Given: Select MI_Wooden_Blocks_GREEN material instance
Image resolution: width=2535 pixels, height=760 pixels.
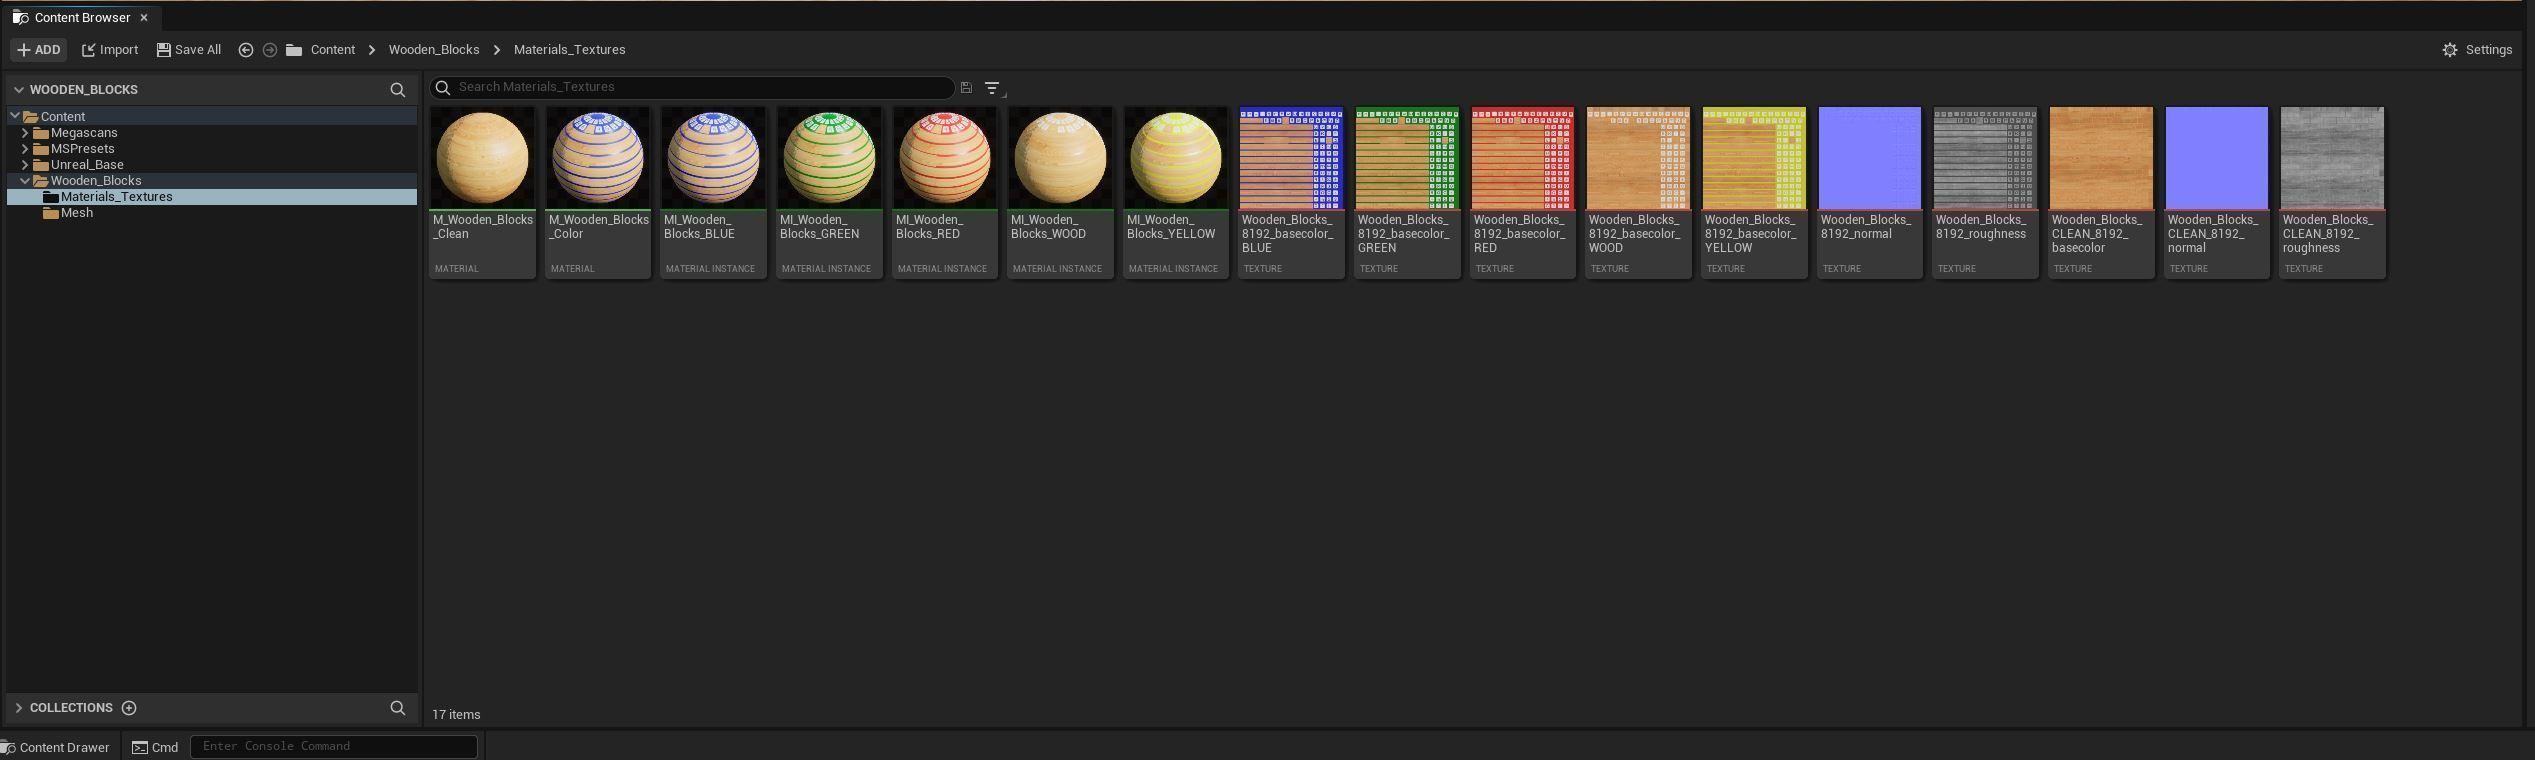Looking at the screenshot, I should click(830, 192).
